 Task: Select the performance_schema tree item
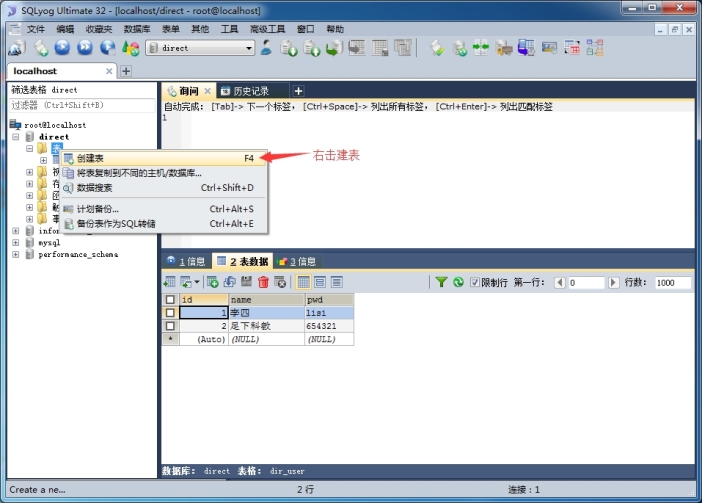78,254
